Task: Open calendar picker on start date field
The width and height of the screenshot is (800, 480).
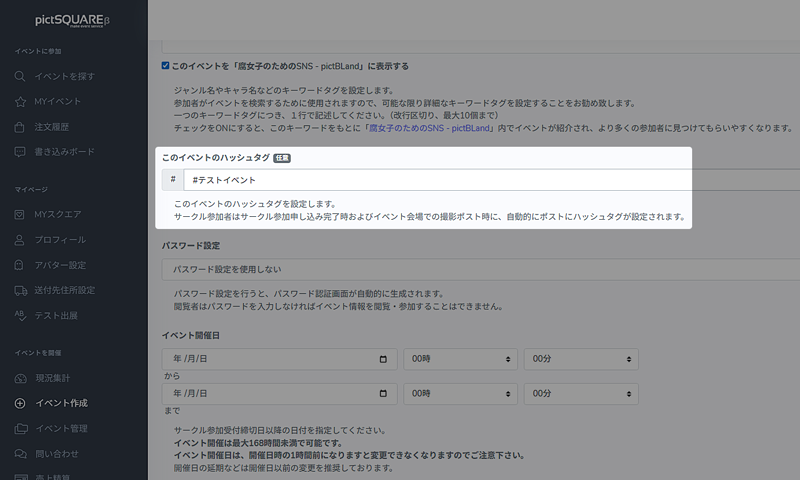Action: [383, 359]
